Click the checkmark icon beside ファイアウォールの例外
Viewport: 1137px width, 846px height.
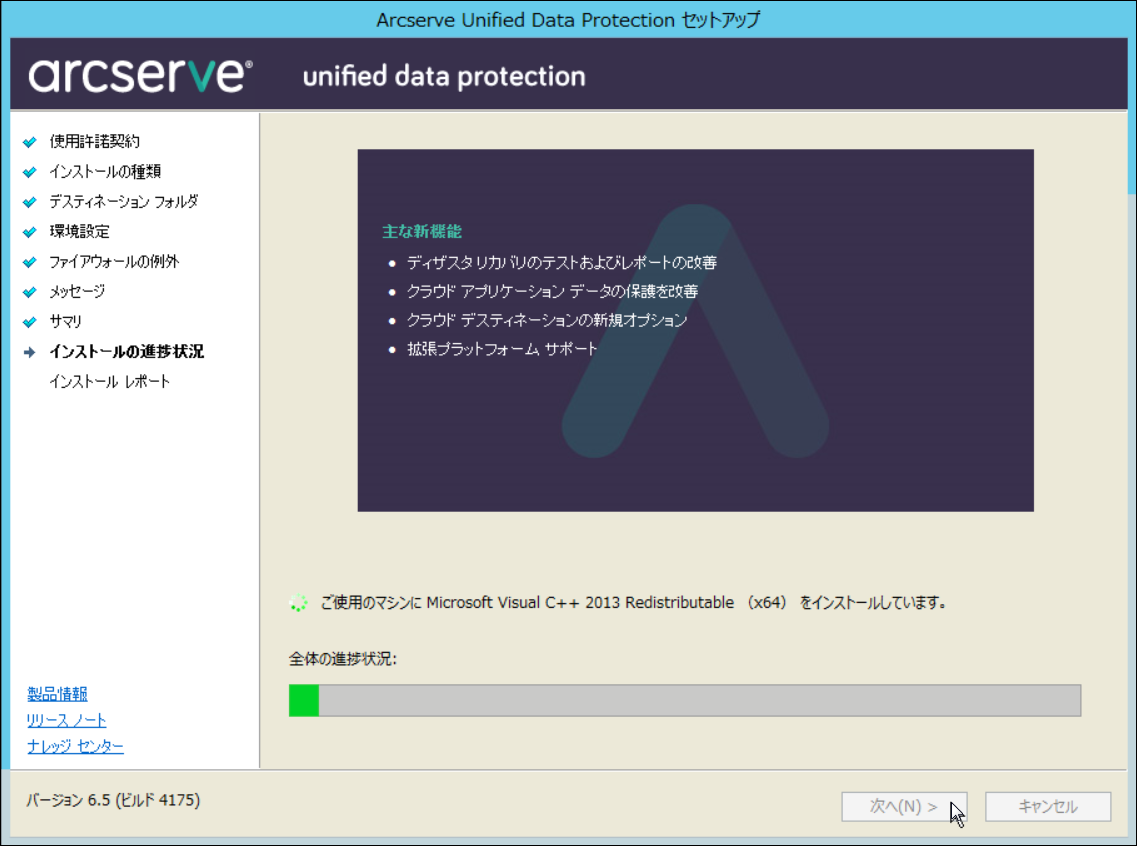(30, 262)
